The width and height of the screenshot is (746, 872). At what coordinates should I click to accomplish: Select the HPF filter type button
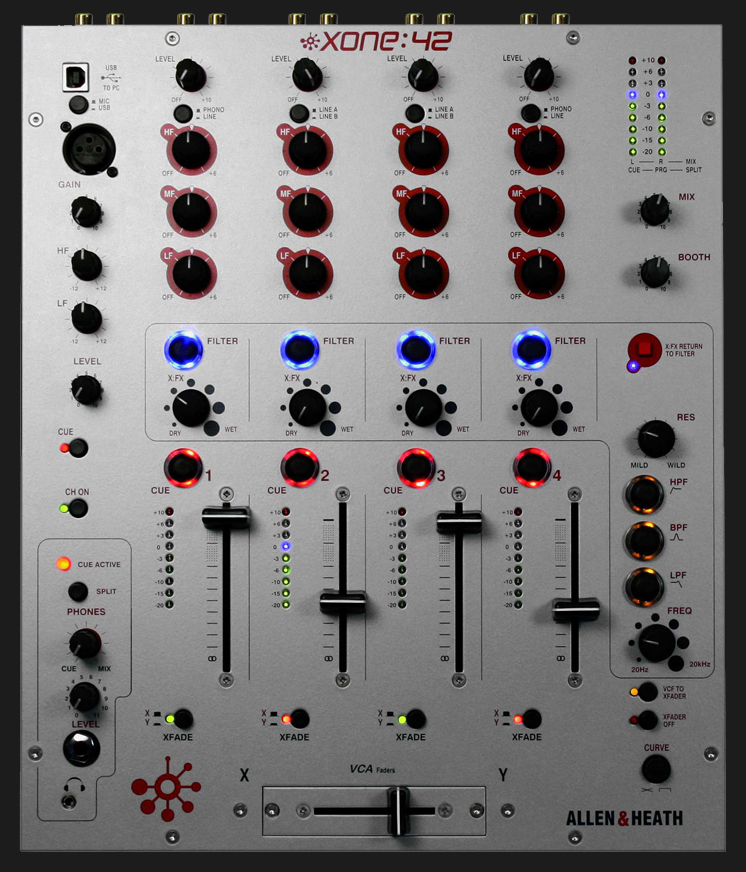644,494
